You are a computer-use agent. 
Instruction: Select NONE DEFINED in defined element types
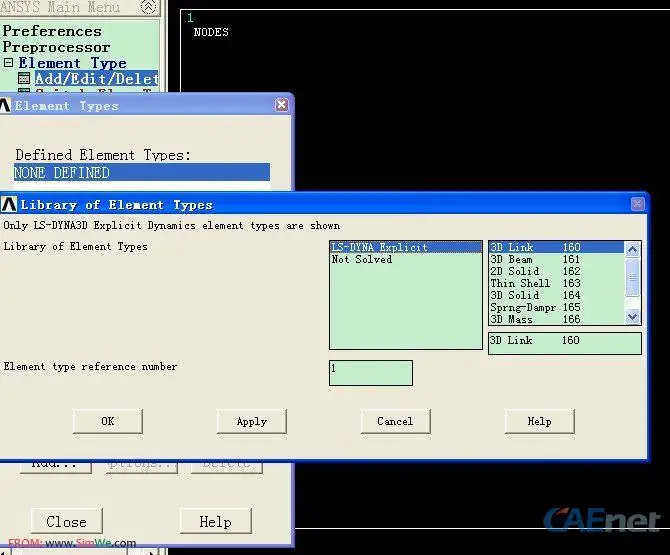[x=141, y=173]
